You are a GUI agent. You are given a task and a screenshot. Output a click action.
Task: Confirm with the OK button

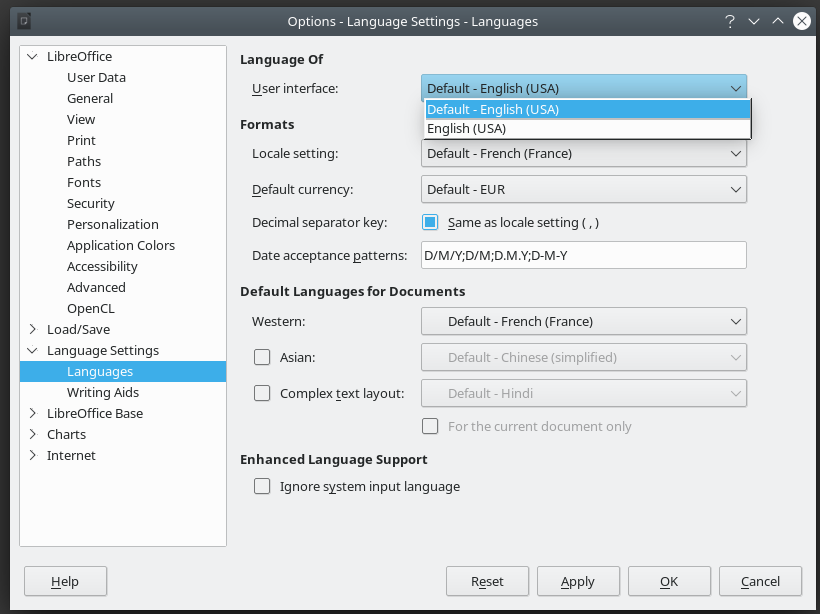(x=669, y=581)
